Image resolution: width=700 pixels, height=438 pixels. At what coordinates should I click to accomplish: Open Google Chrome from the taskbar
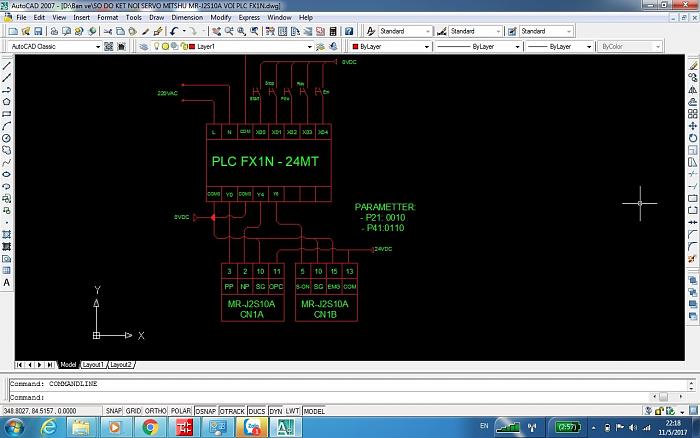pos(150,427)
